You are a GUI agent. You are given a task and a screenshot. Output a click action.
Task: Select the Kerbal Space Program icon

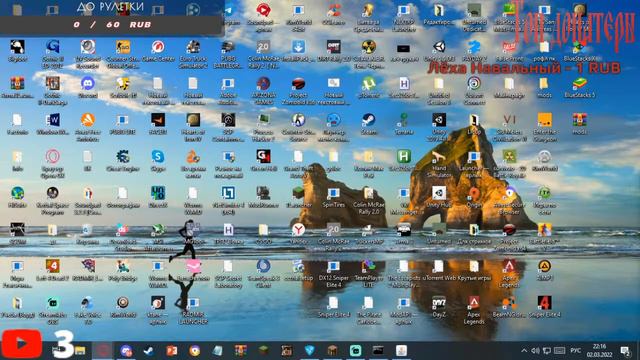click(x=52, y=193)
